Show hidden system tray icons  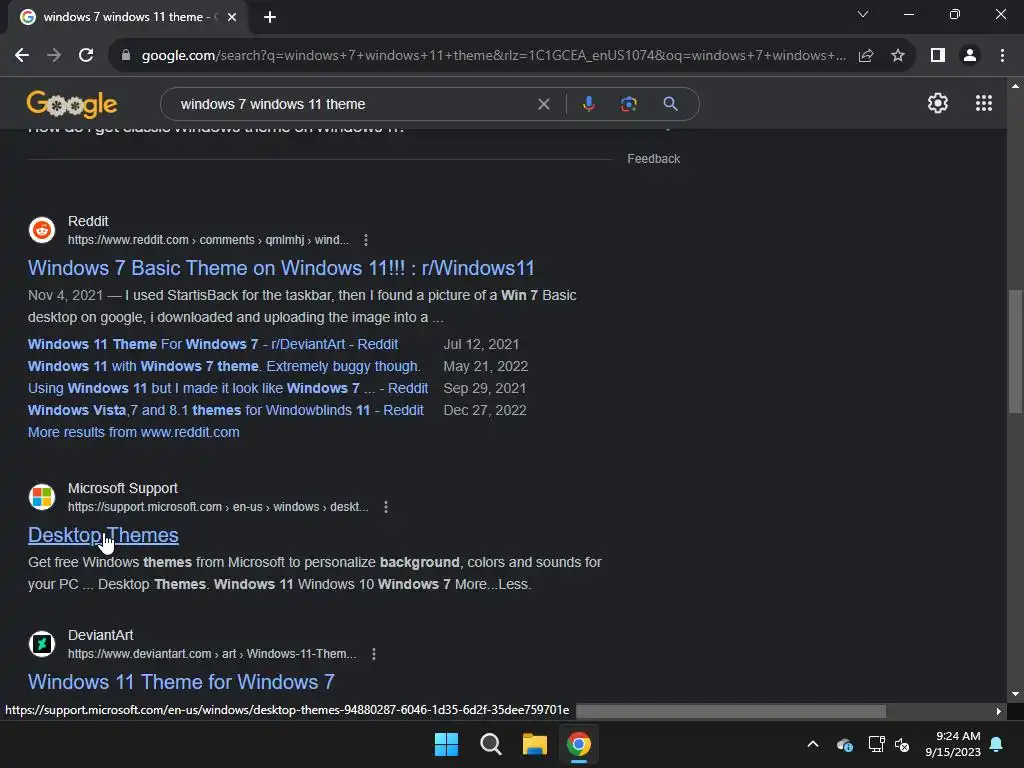point(813,744)
